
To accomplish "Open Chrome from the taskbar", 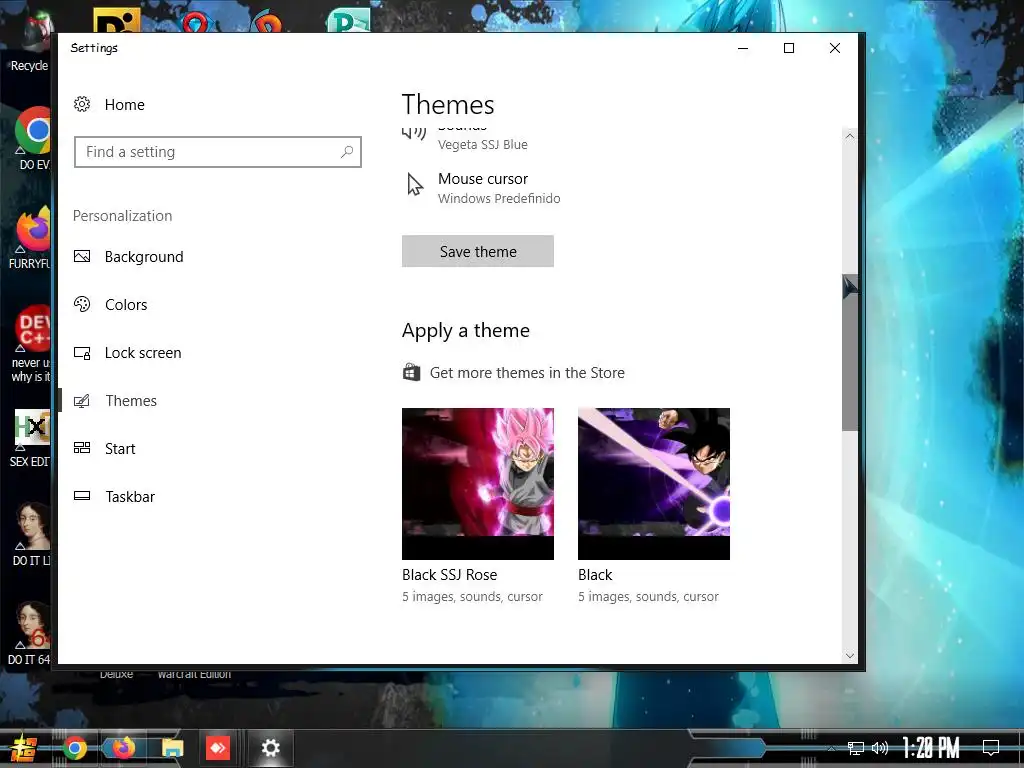I will pos(74,748).
